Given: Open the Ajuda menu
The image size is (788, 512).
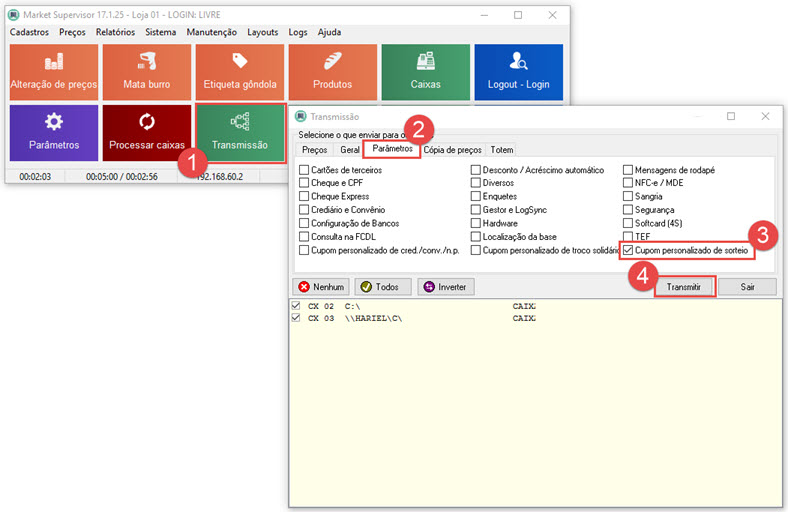Looking at the screenshot, I should click(329, 32).
